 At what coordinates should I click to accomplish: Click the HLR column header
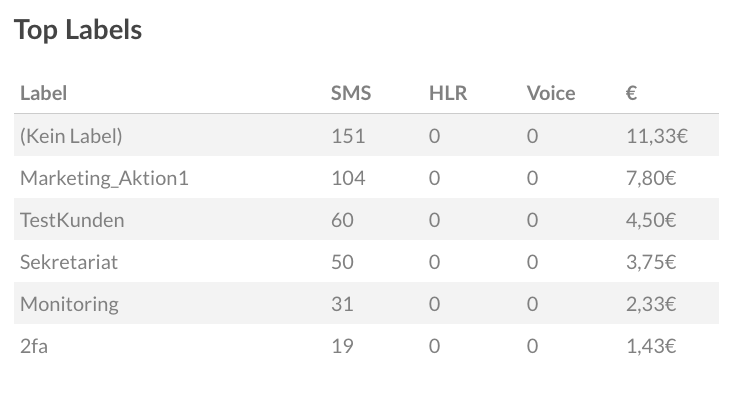point(447,93)
